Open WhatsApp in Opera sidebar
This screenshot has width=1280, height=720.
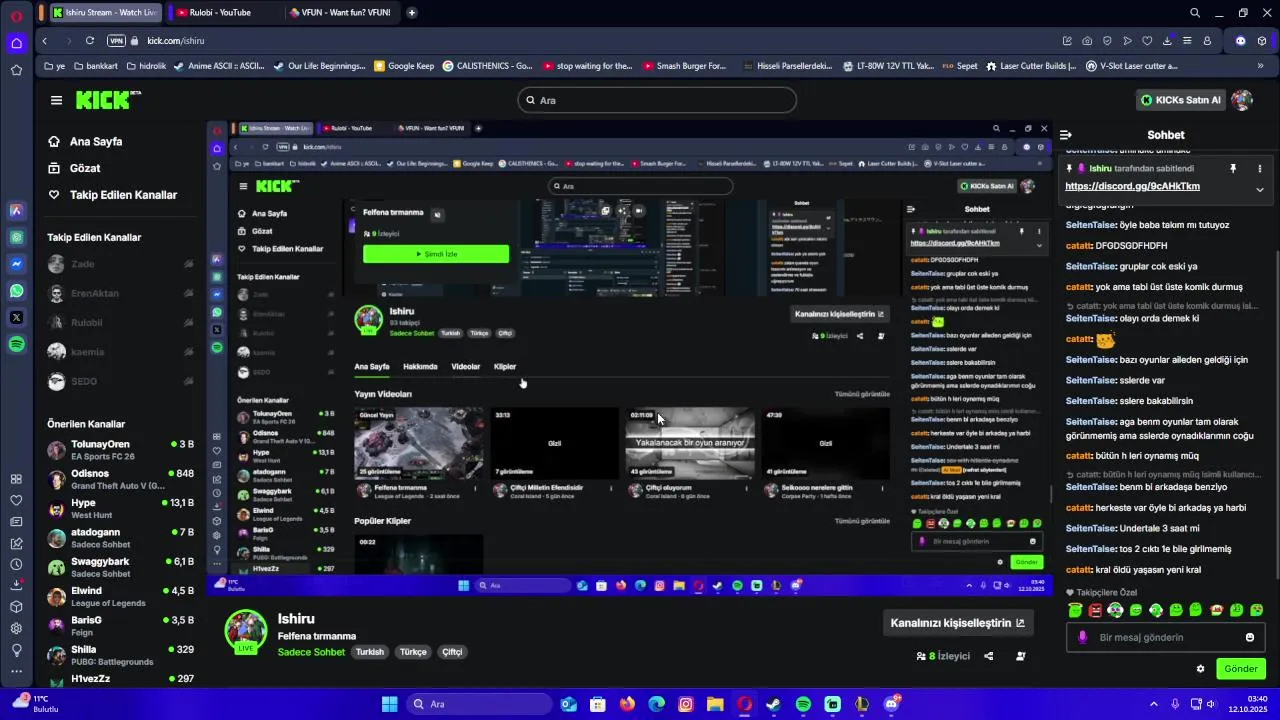(16, 291)
